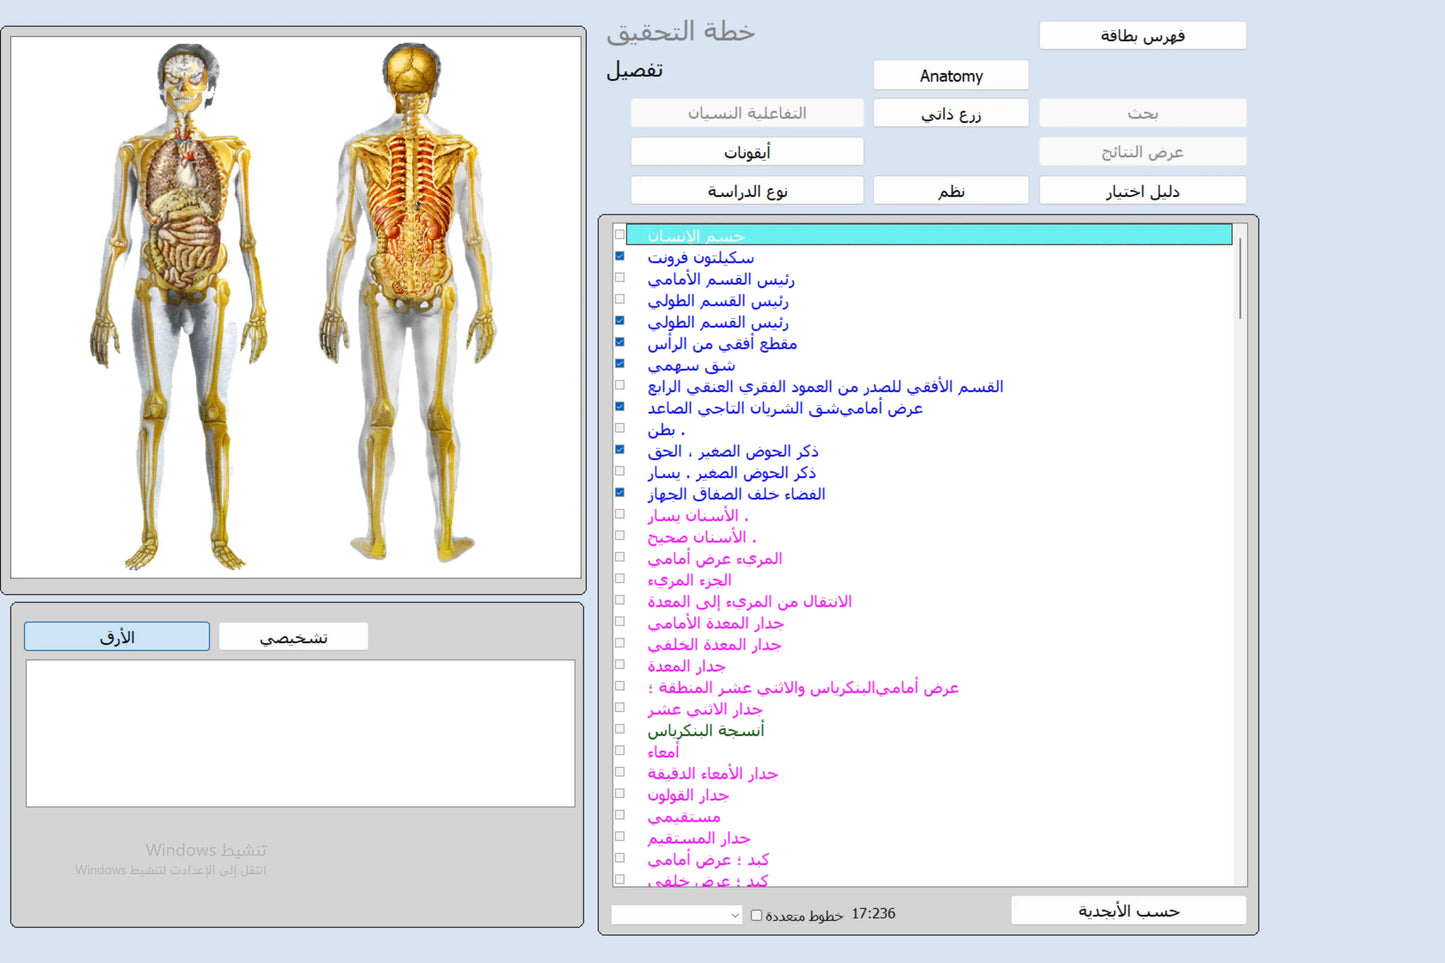1445x963 pixels.
Task: Click the نوع الدراسة button
Action: [746, 191]
